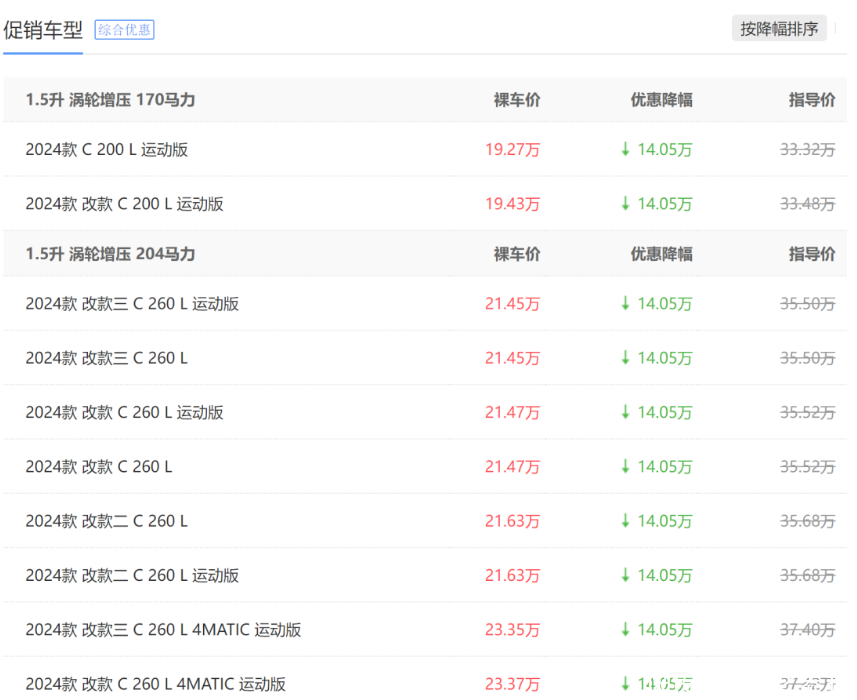Open the 2024款 C 200 L 运动版 model
The image size is (857, 700).
(x=107, y=150)
